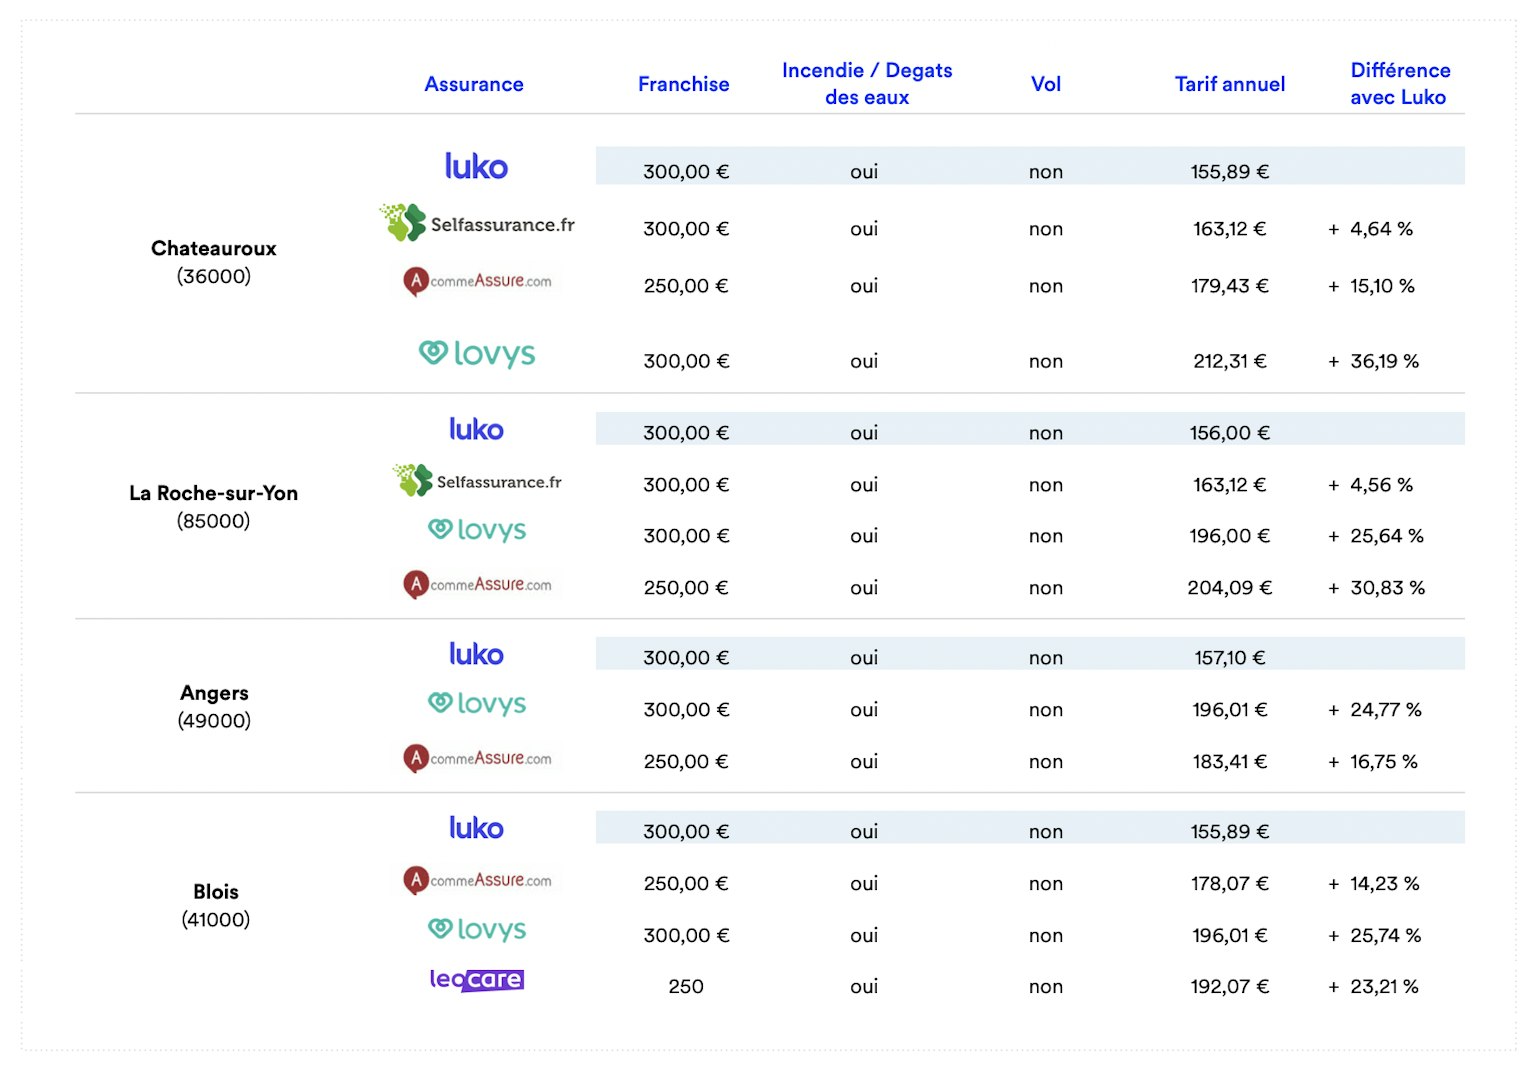Select the 178,07 € annual rate
Viewport: 1536px width, 1071px height.
pos(1230,884)
